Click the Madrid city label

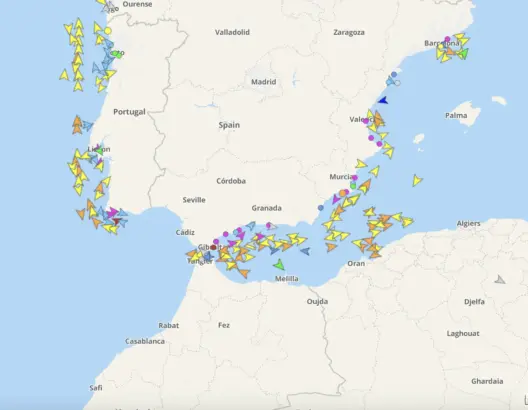(x=264, y=82)
